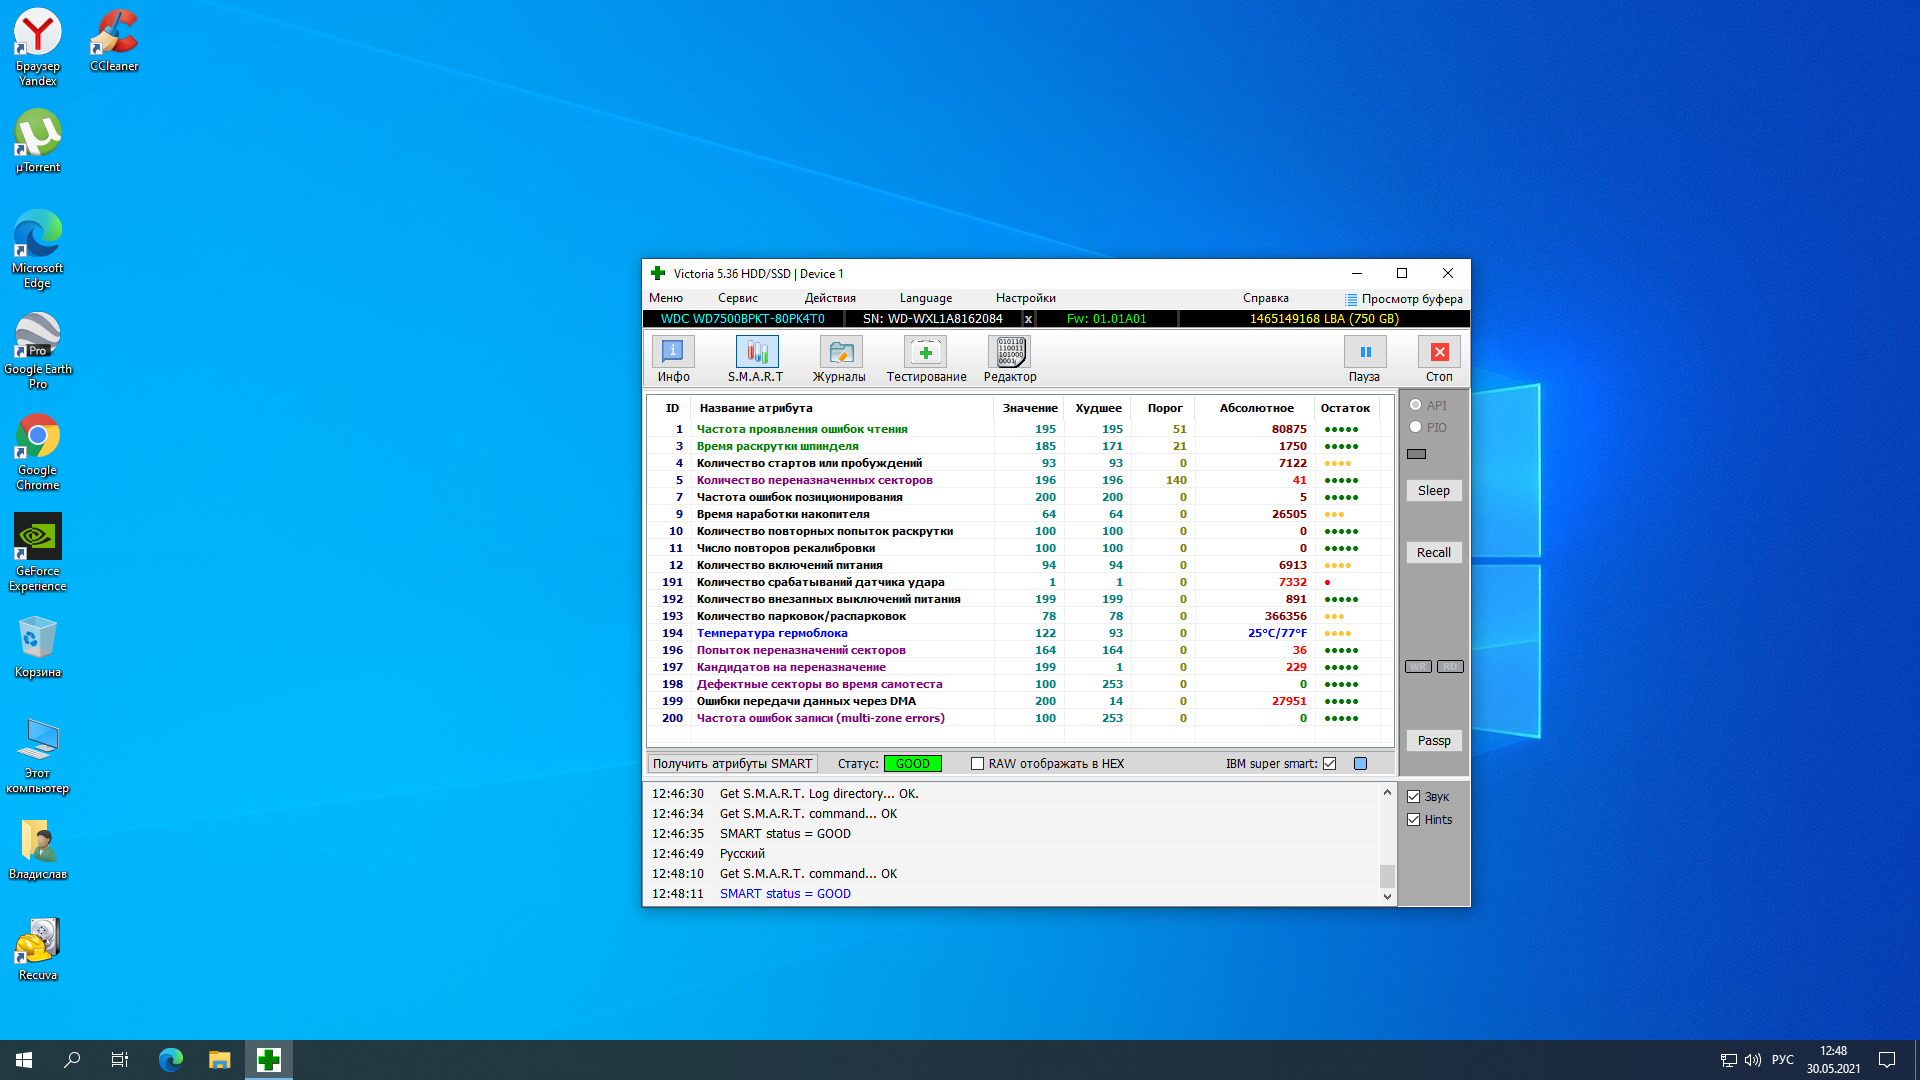Select the API radio button
1920x1080 pixels.
(1415, 405)
